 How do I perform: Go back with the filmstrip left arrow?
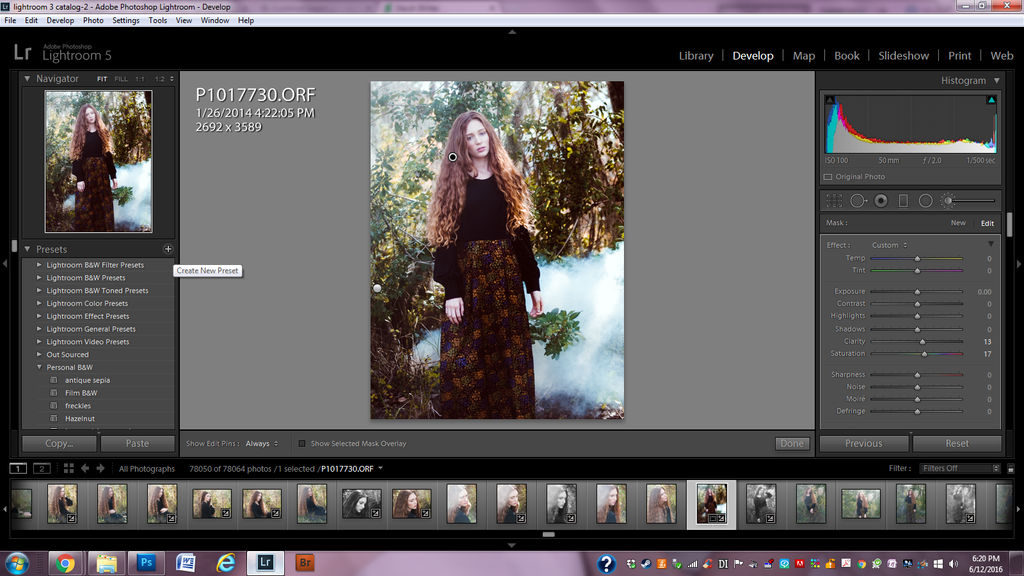click(x=85, y=468)
